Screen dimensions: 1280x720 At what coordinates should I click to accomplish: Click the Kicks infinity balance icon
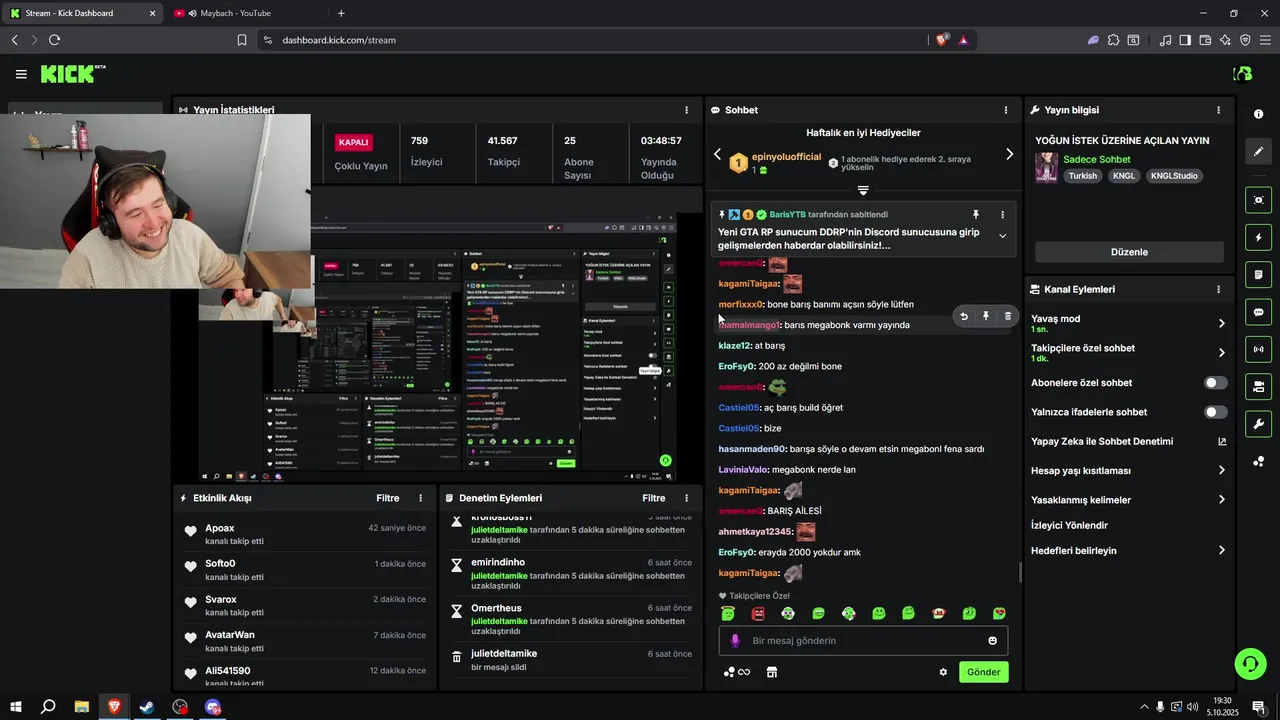point(737,672)
